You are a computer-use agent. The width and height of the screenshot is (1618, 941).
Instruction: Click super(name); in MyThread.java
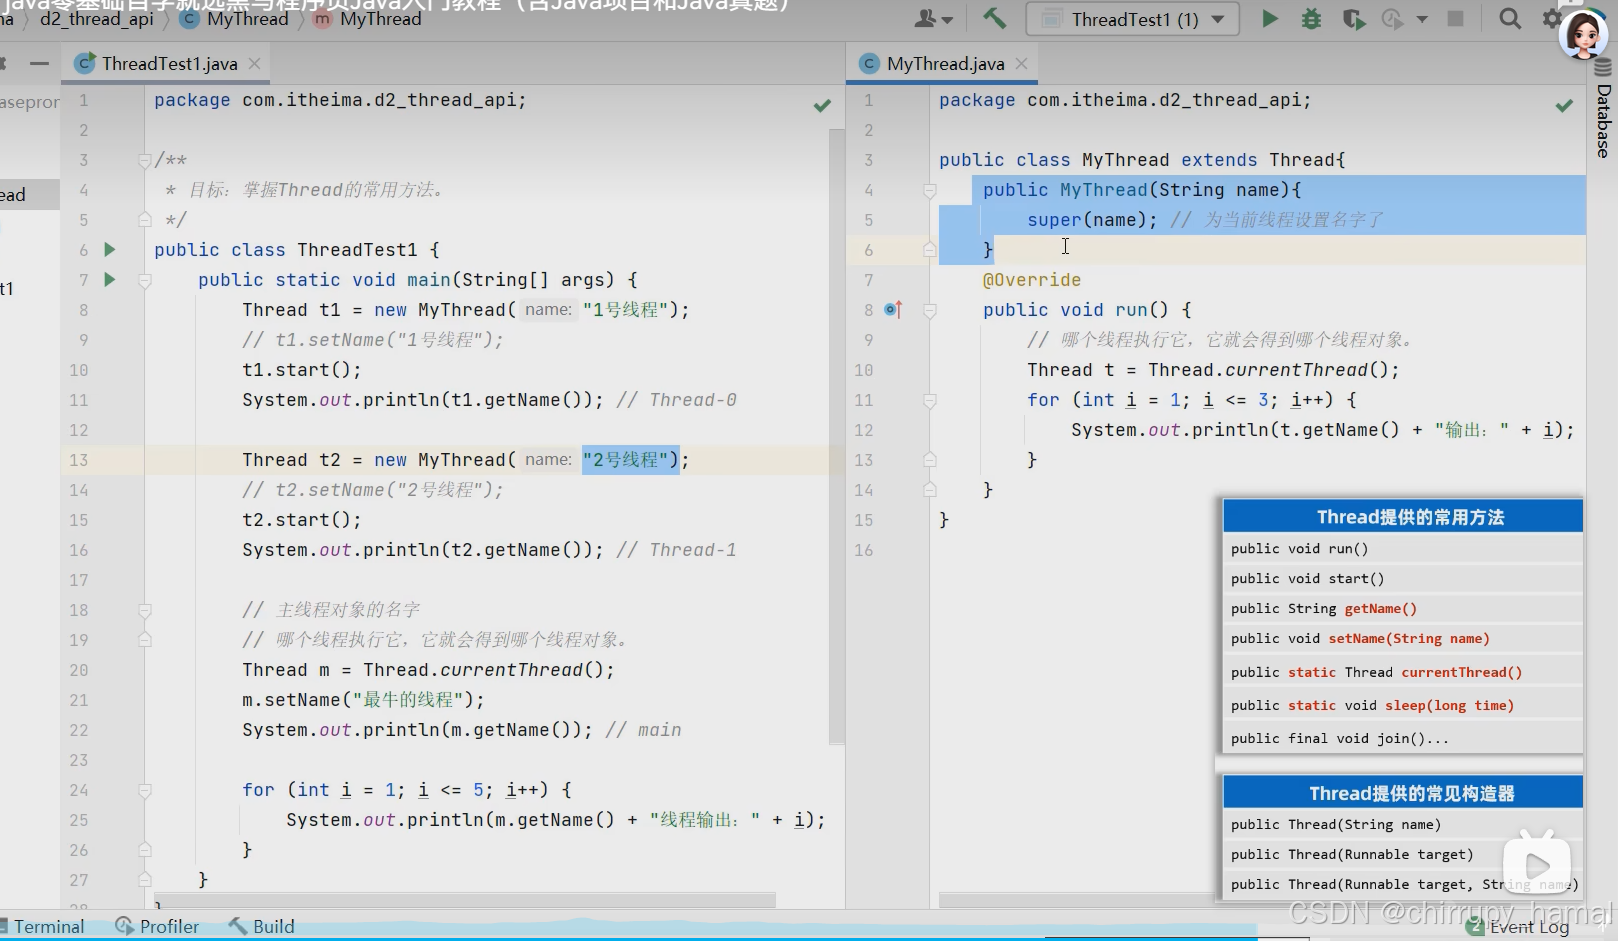point(1092,219)
